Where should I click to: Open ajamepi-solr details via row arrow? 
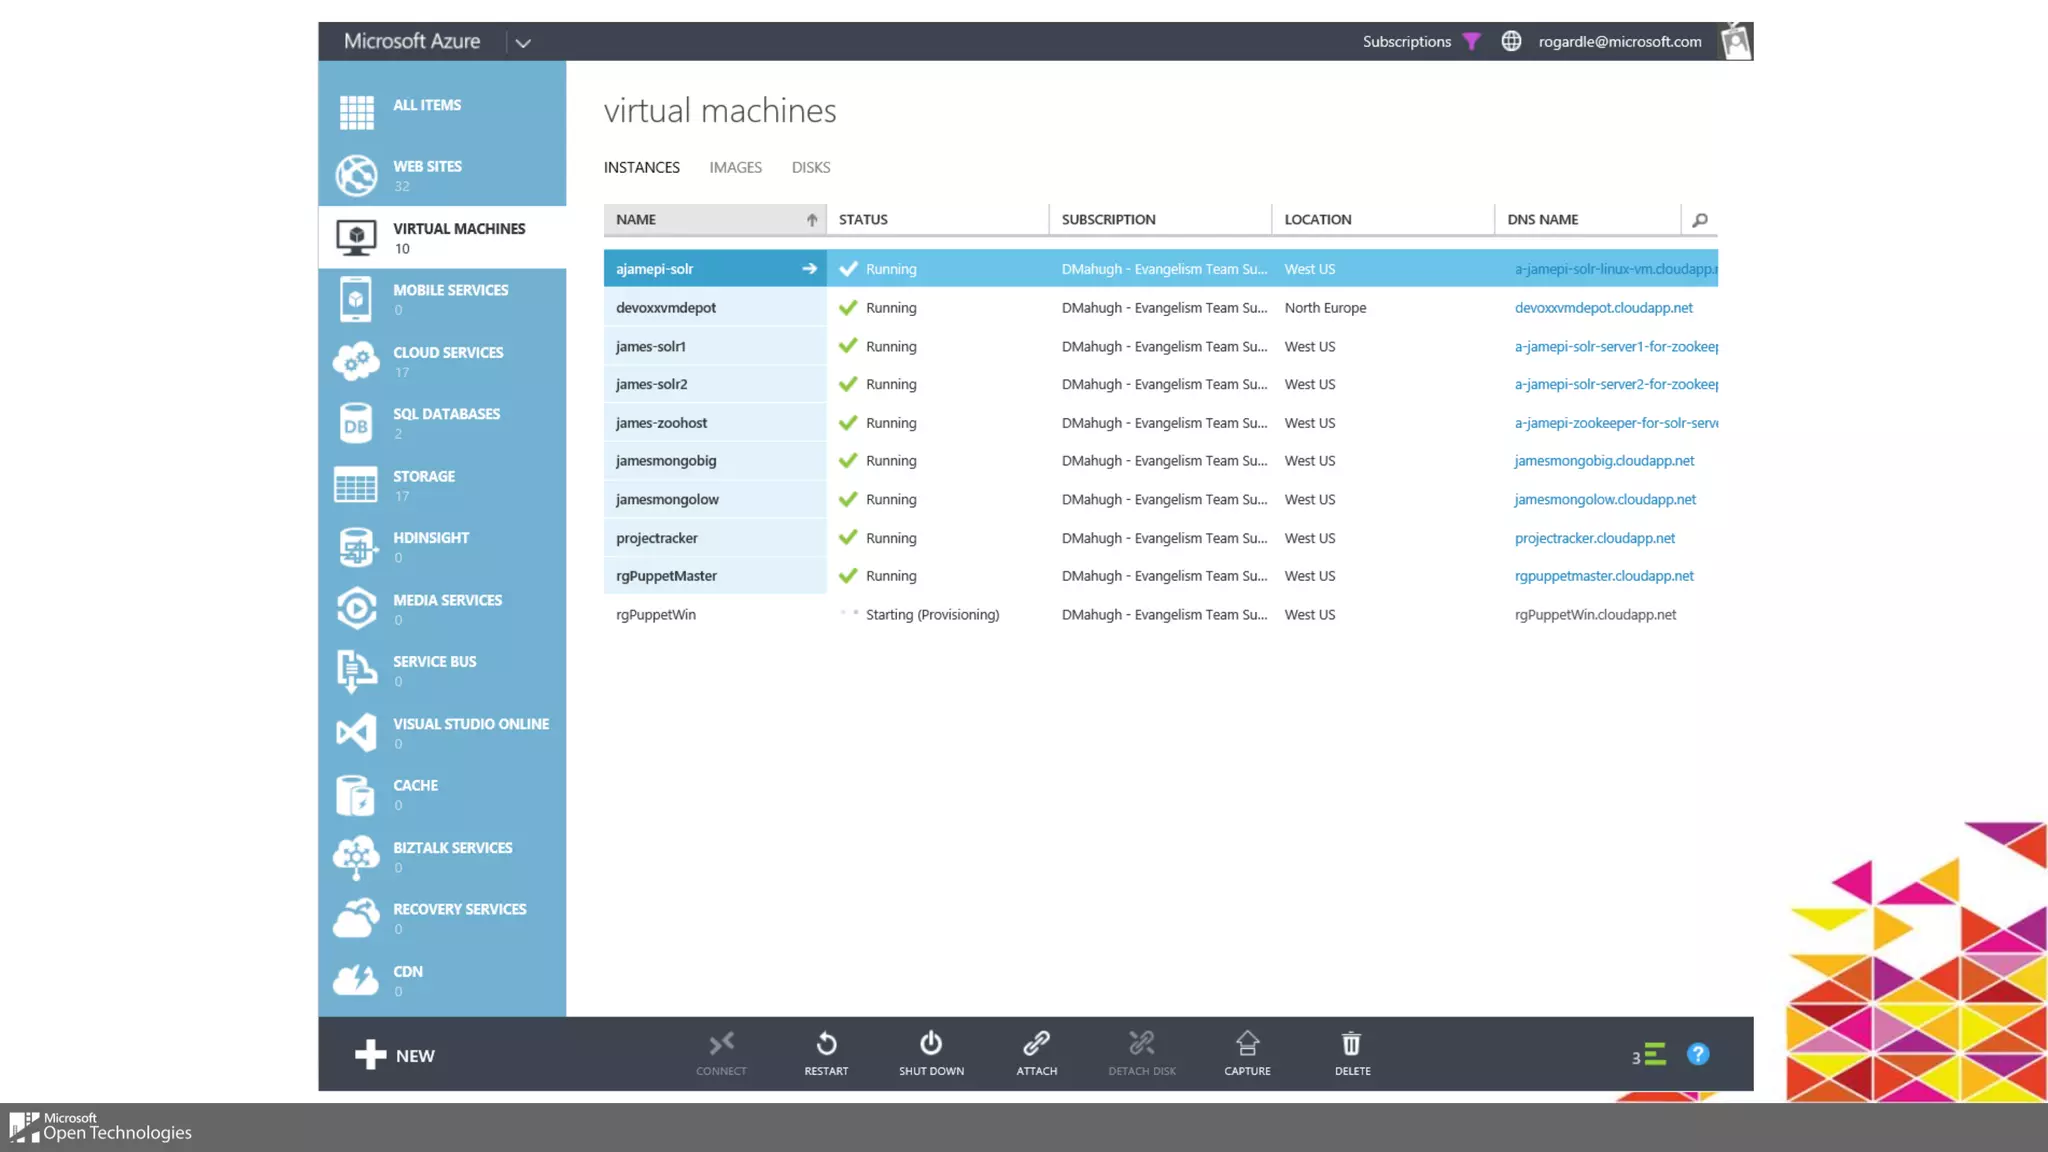click(809, 269)
